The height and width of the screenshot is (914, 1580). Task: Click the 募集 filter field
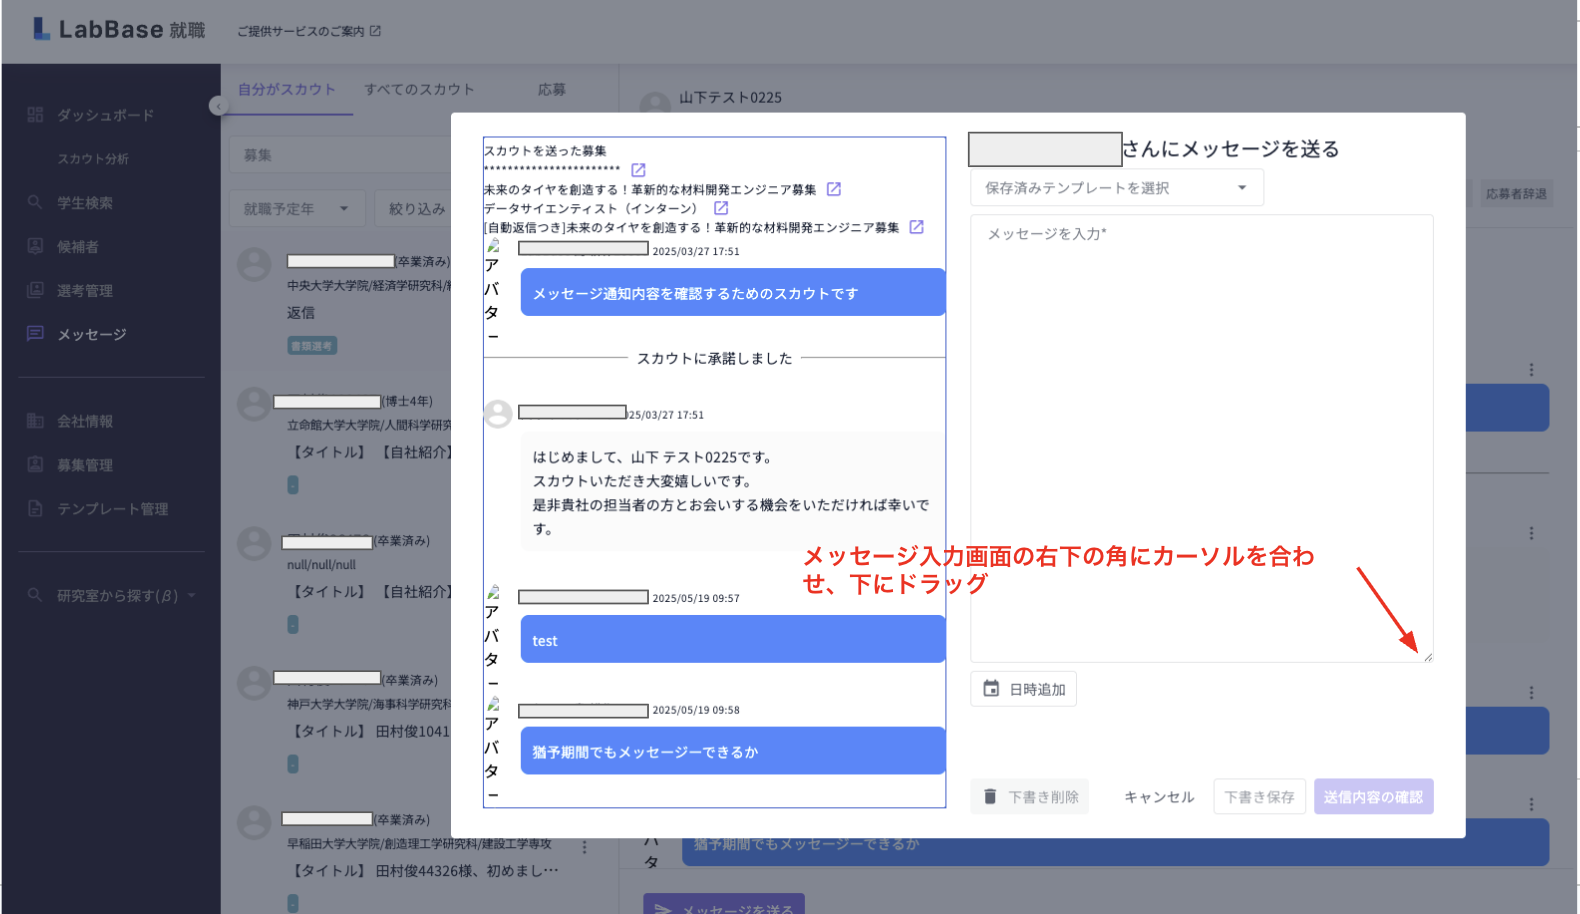[x=340, y=155]
